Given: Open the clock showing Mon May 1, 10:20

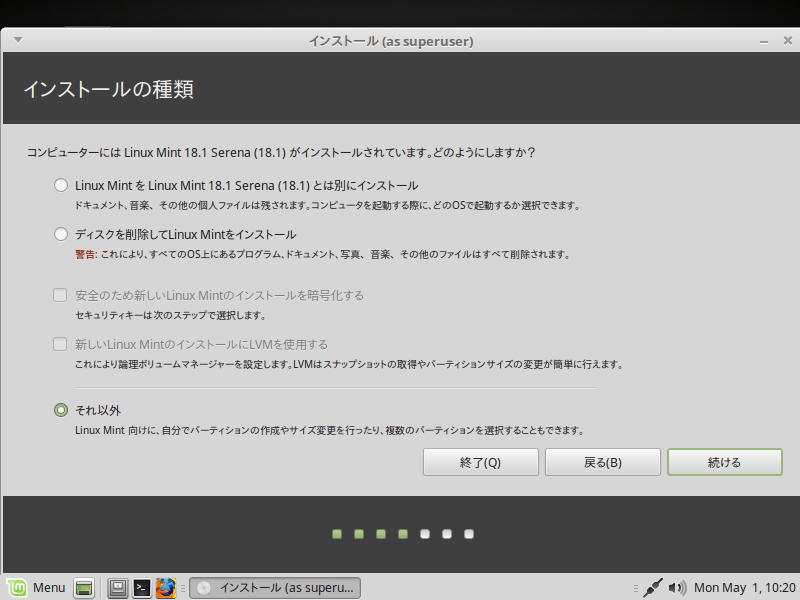Looking at the screenshot, I should pyautogui.click(x=744, y=588).
